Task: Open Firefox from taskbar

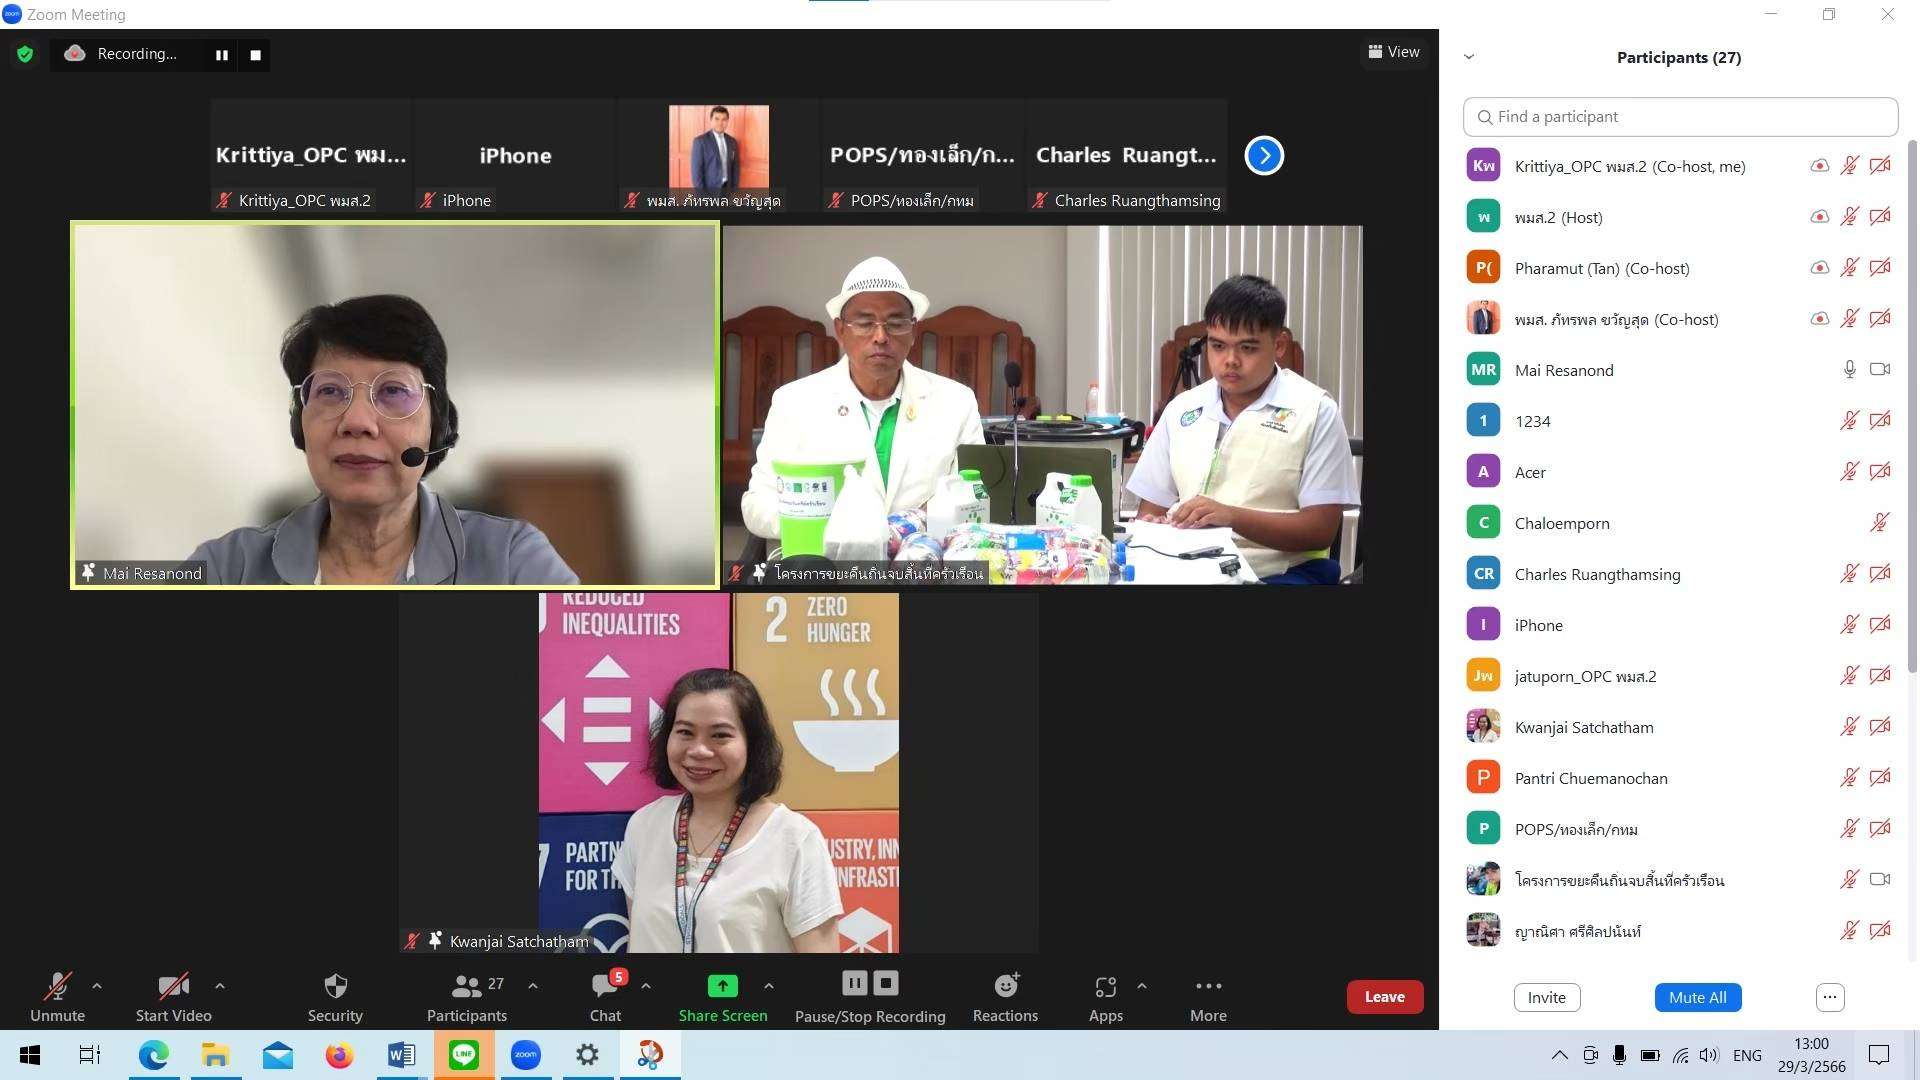Action: [339, 1055]
